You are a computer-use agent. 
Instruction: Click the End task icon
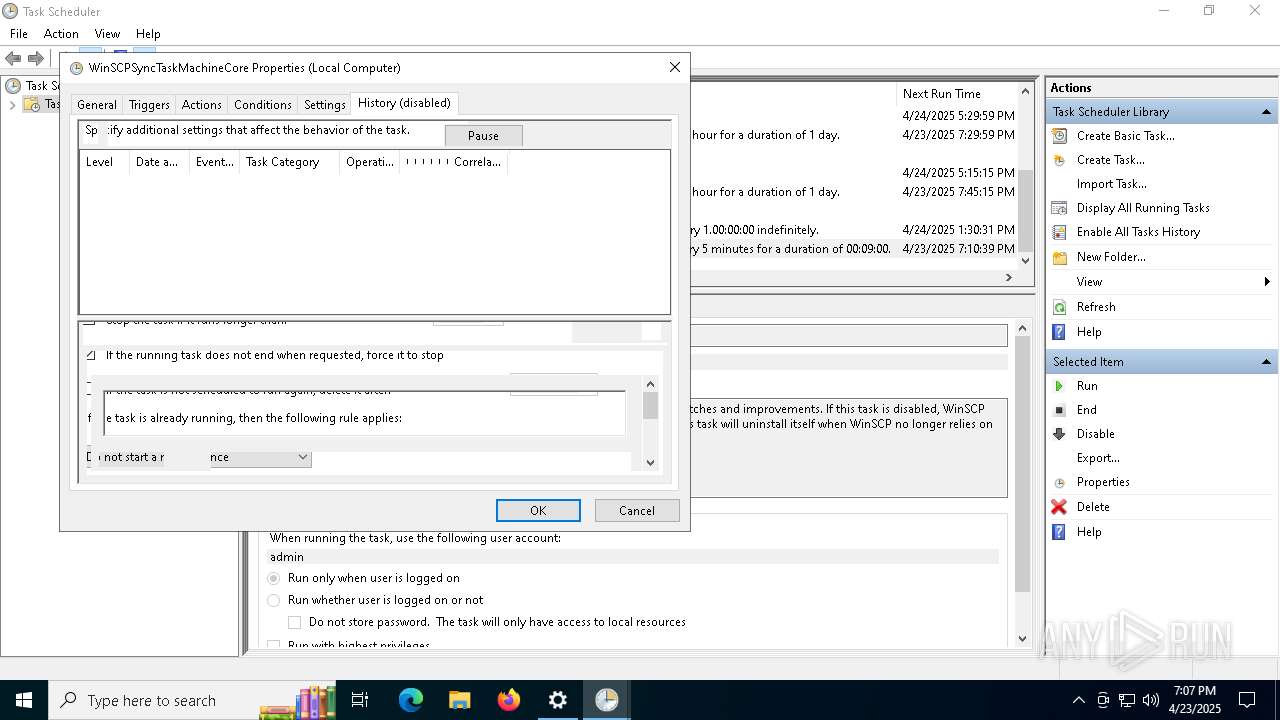point(1059,410)
